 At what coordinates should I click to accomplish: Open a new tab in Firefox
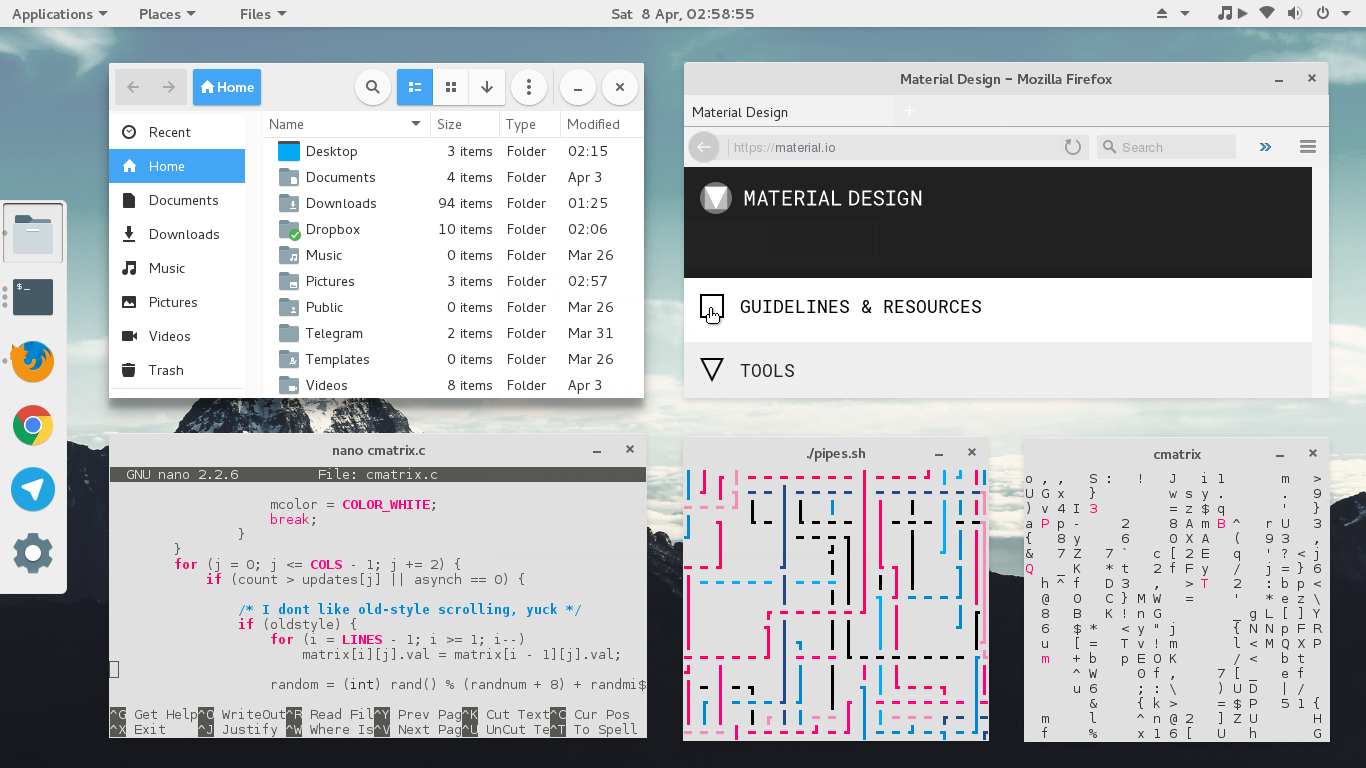coord(909,111)
